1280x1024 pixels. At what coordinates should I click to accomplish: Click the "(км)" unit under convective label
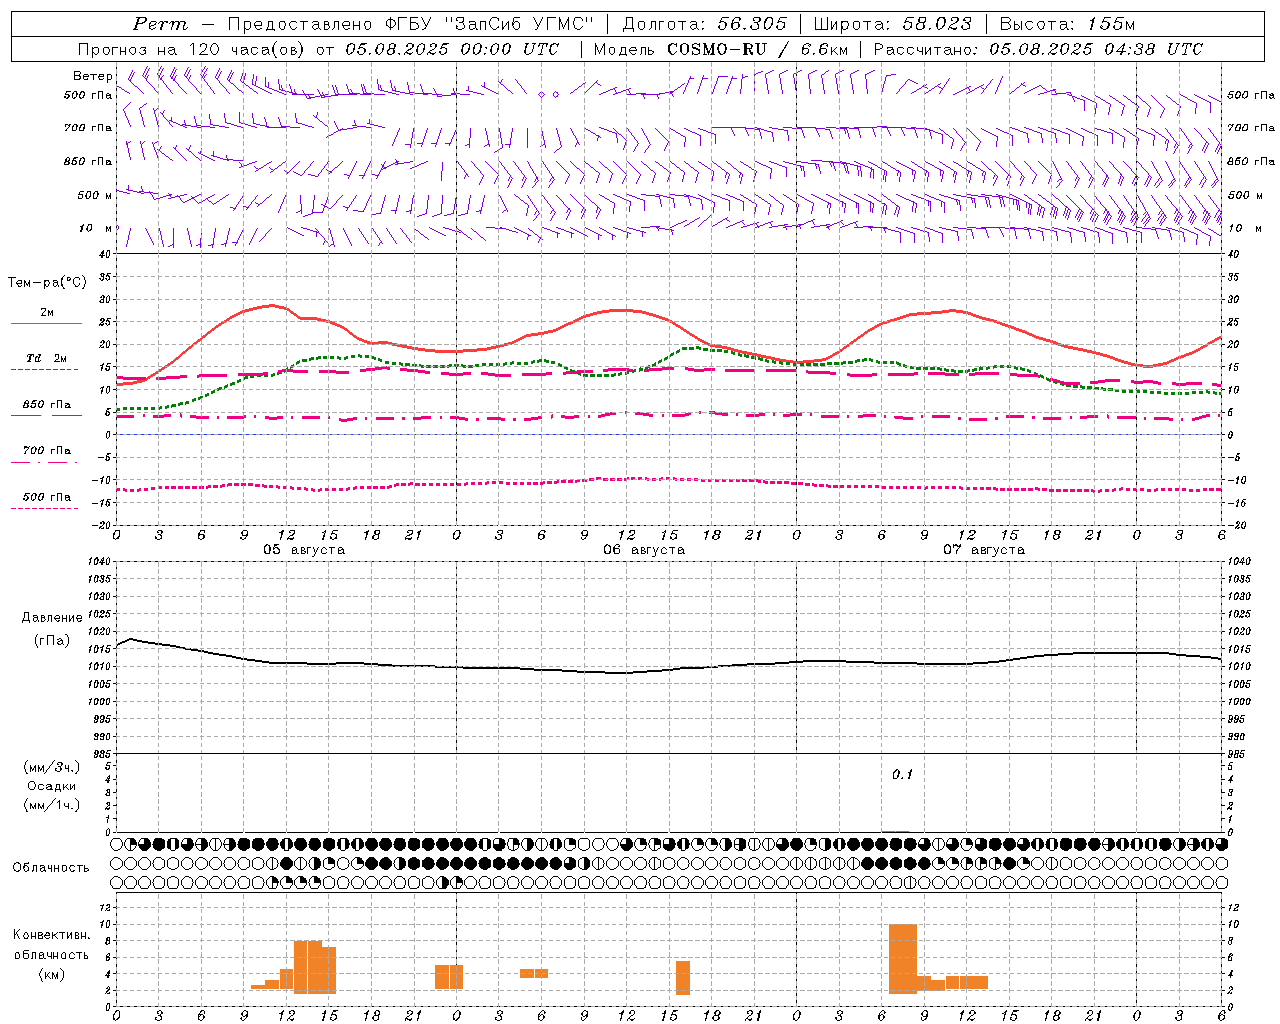[x=52, y=974]
